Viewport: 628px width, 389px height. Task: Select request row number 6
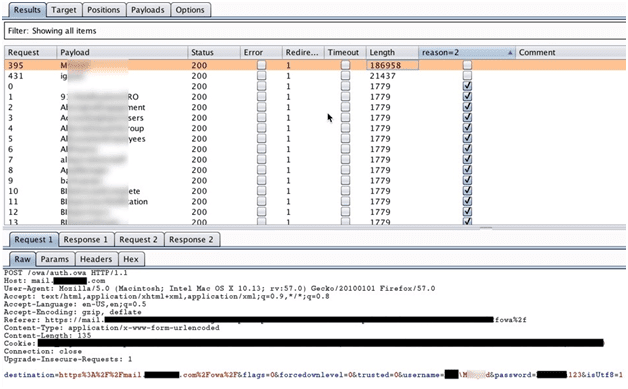coord(11,149)
